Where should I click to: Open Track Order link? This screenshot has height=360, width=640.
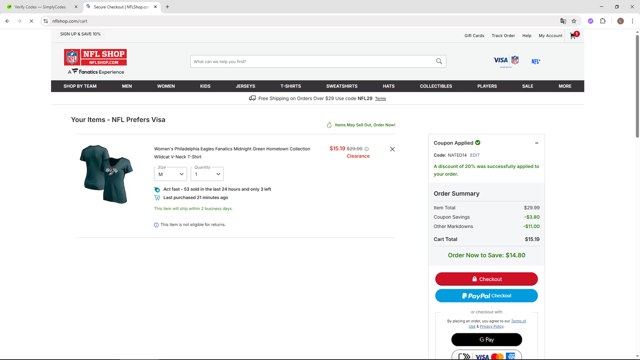pos(503,36)
